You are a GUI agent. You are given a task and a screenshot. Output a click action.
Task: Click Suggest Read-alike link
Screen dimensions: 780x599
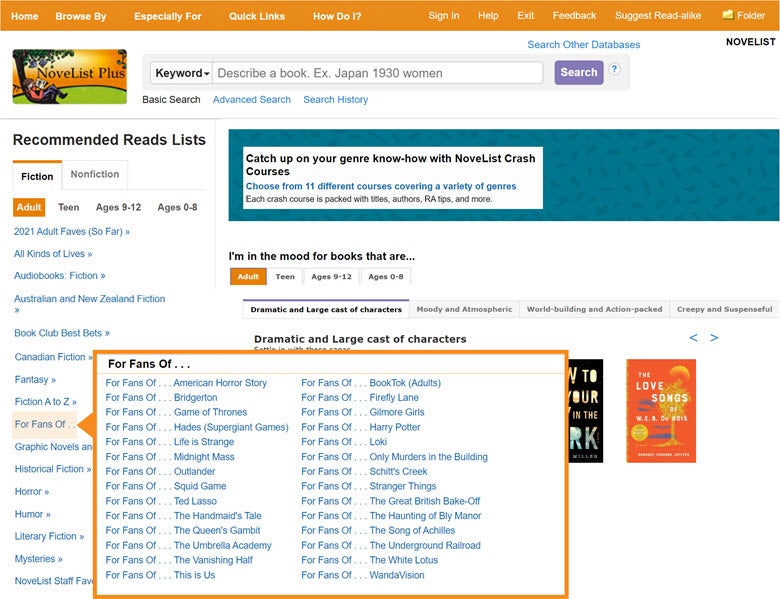[x=658, y=15]
